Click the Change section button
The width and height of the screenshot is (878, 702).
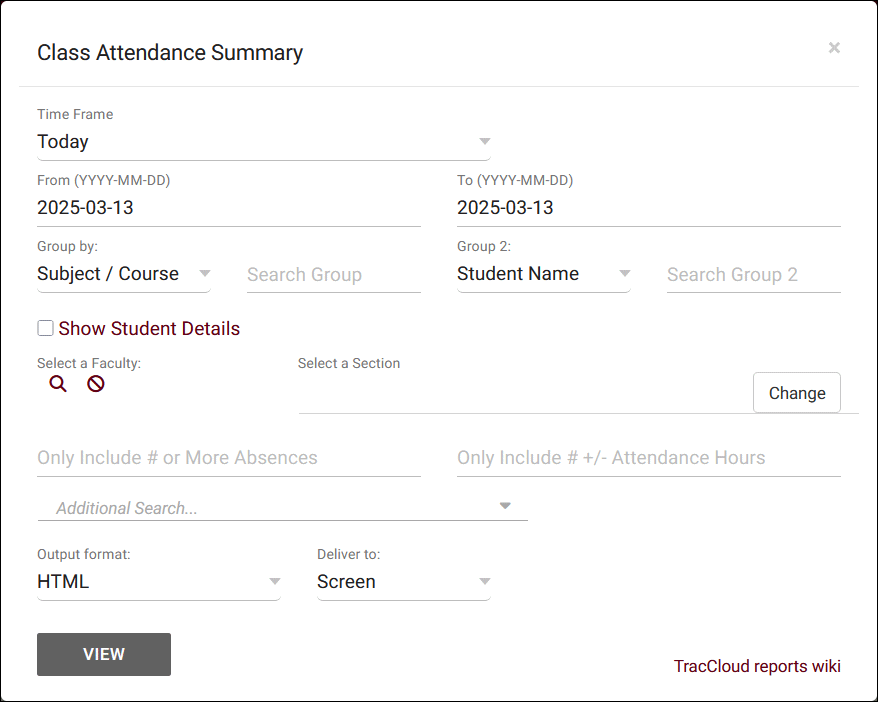click(796, 393)
